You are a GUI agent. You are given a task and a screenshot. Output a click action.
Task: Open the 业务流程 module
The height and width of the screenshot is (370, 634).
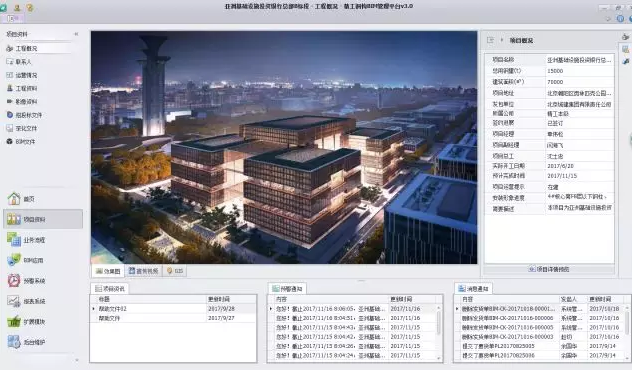(x=26, y=240)
